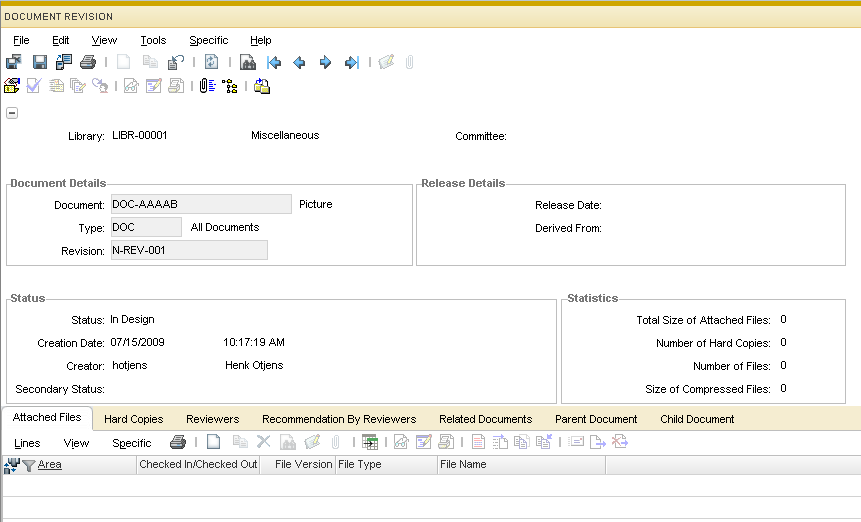Go to the next record arrow
The image size is (861, 522).
[325, 62]
